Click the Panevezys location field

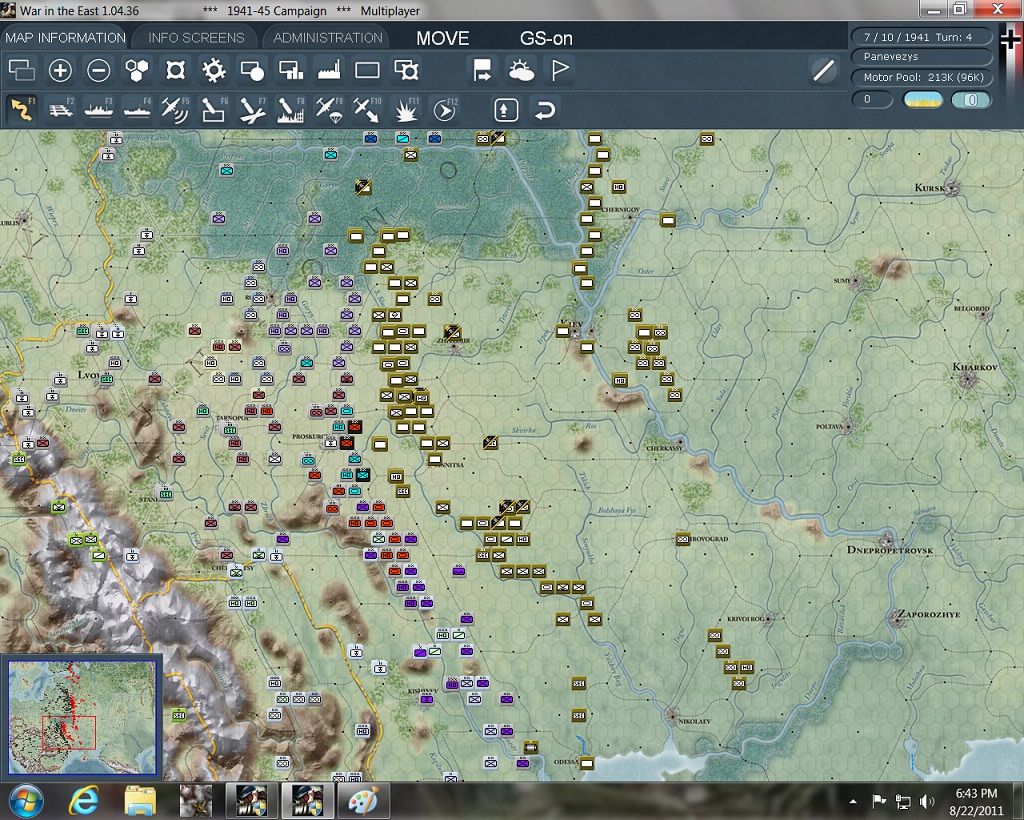click(921, 57)
